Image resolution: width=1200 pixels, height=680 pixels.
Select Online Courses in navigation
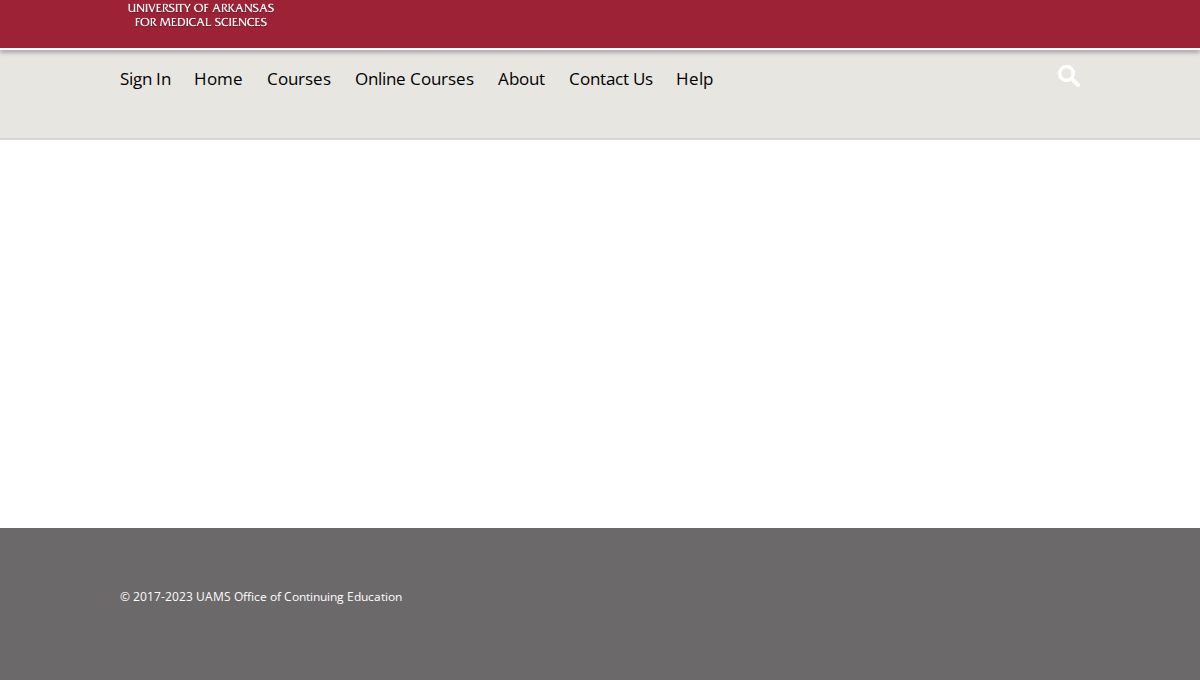414,79
